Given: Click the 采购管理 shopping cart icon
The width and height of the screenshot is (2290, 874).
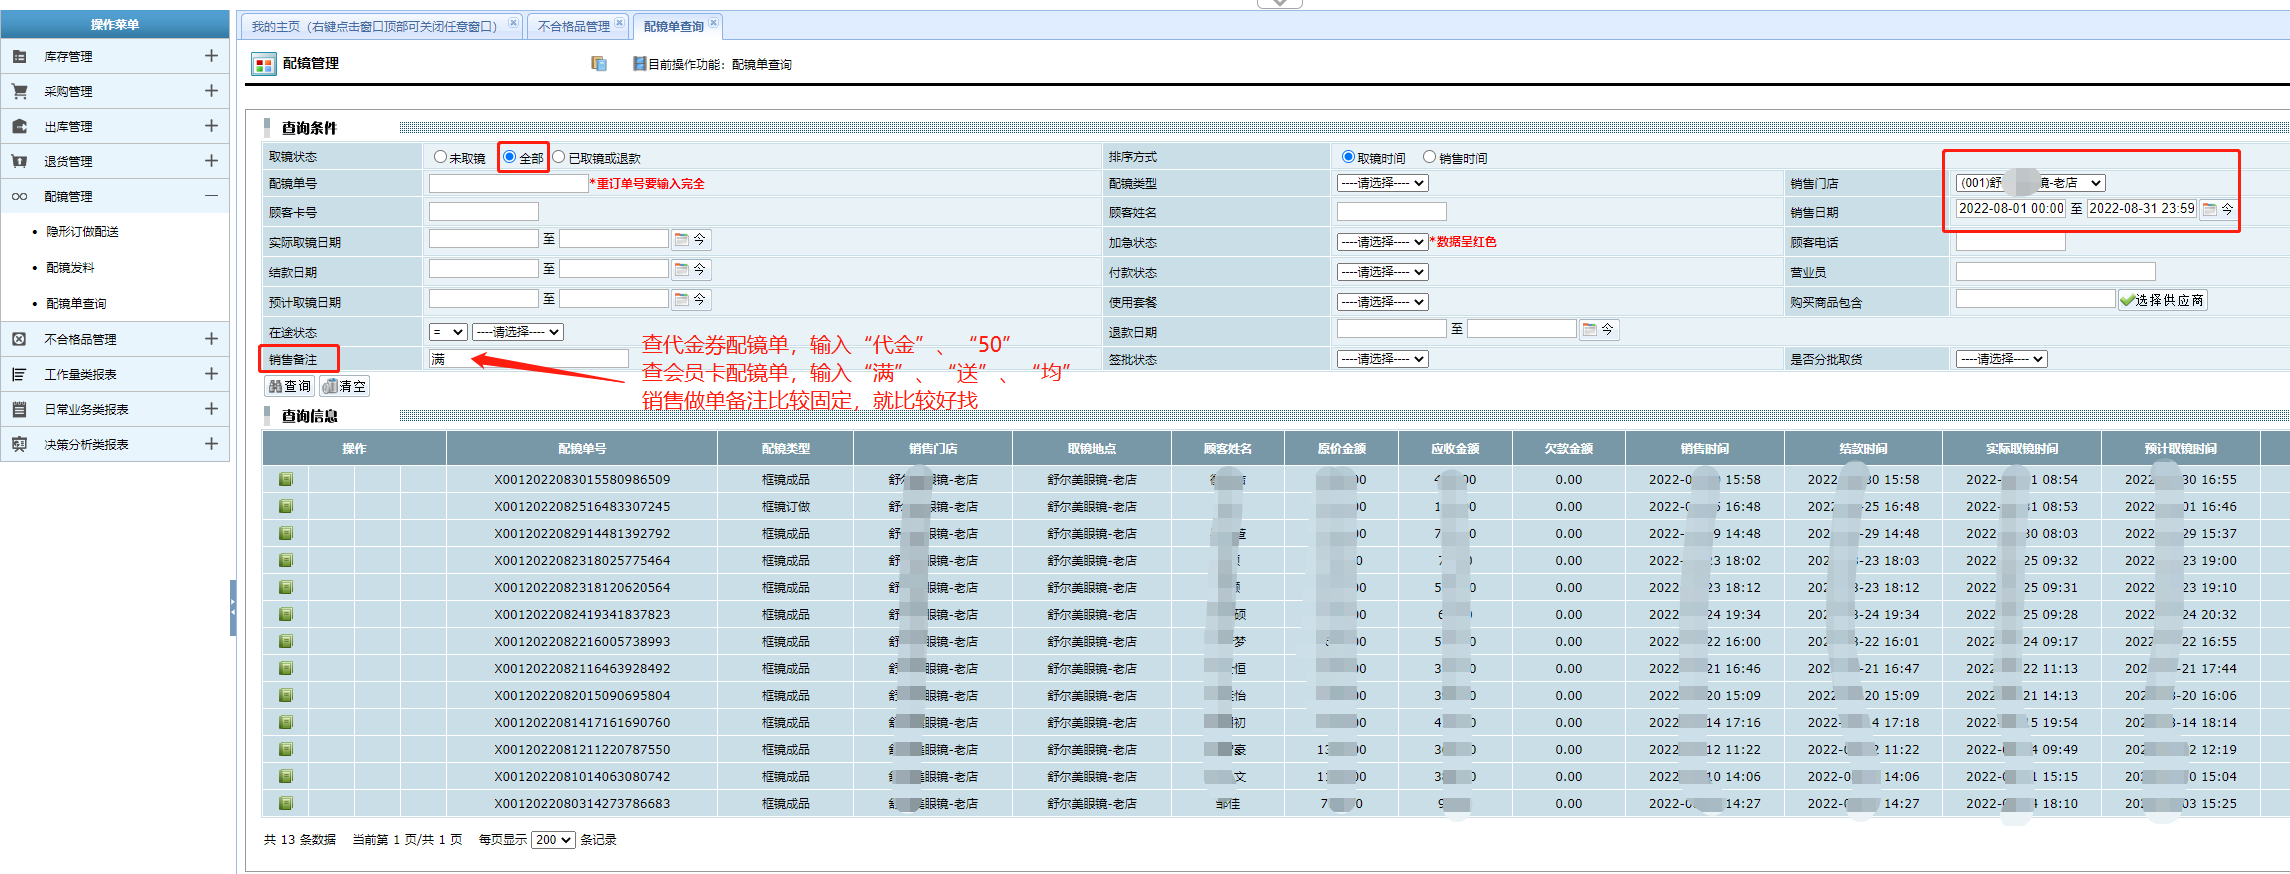Looking at the screenshot, I should point(19,91).
